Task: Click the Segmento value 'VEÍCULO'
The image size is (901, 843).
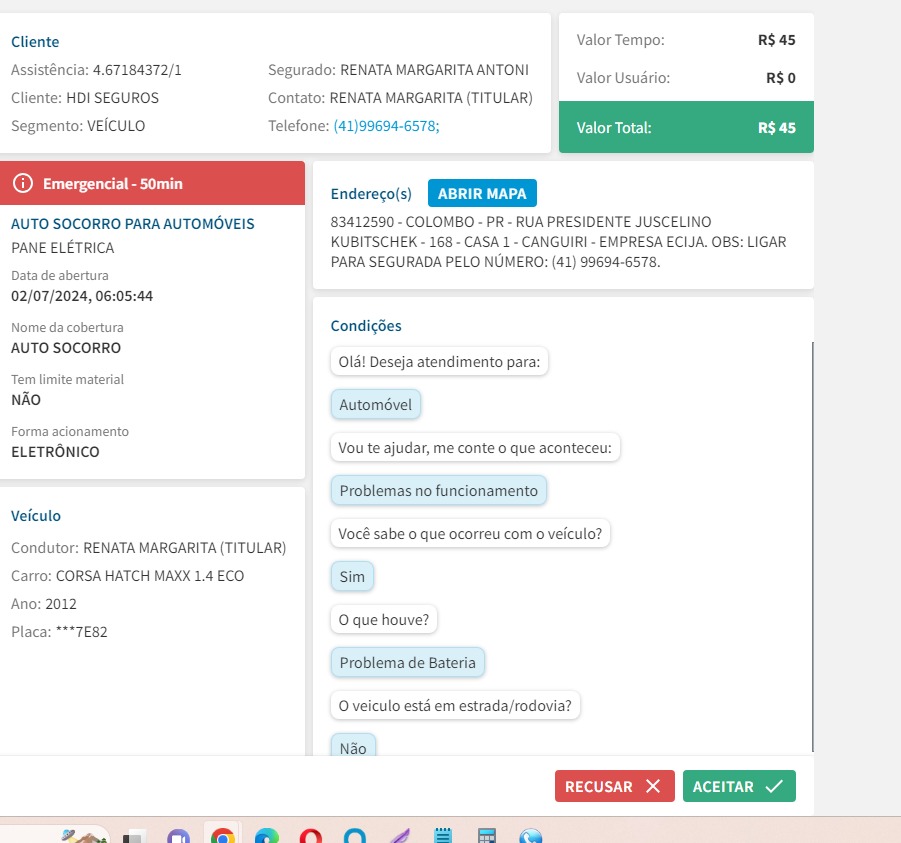Action: tap(116, 126)
